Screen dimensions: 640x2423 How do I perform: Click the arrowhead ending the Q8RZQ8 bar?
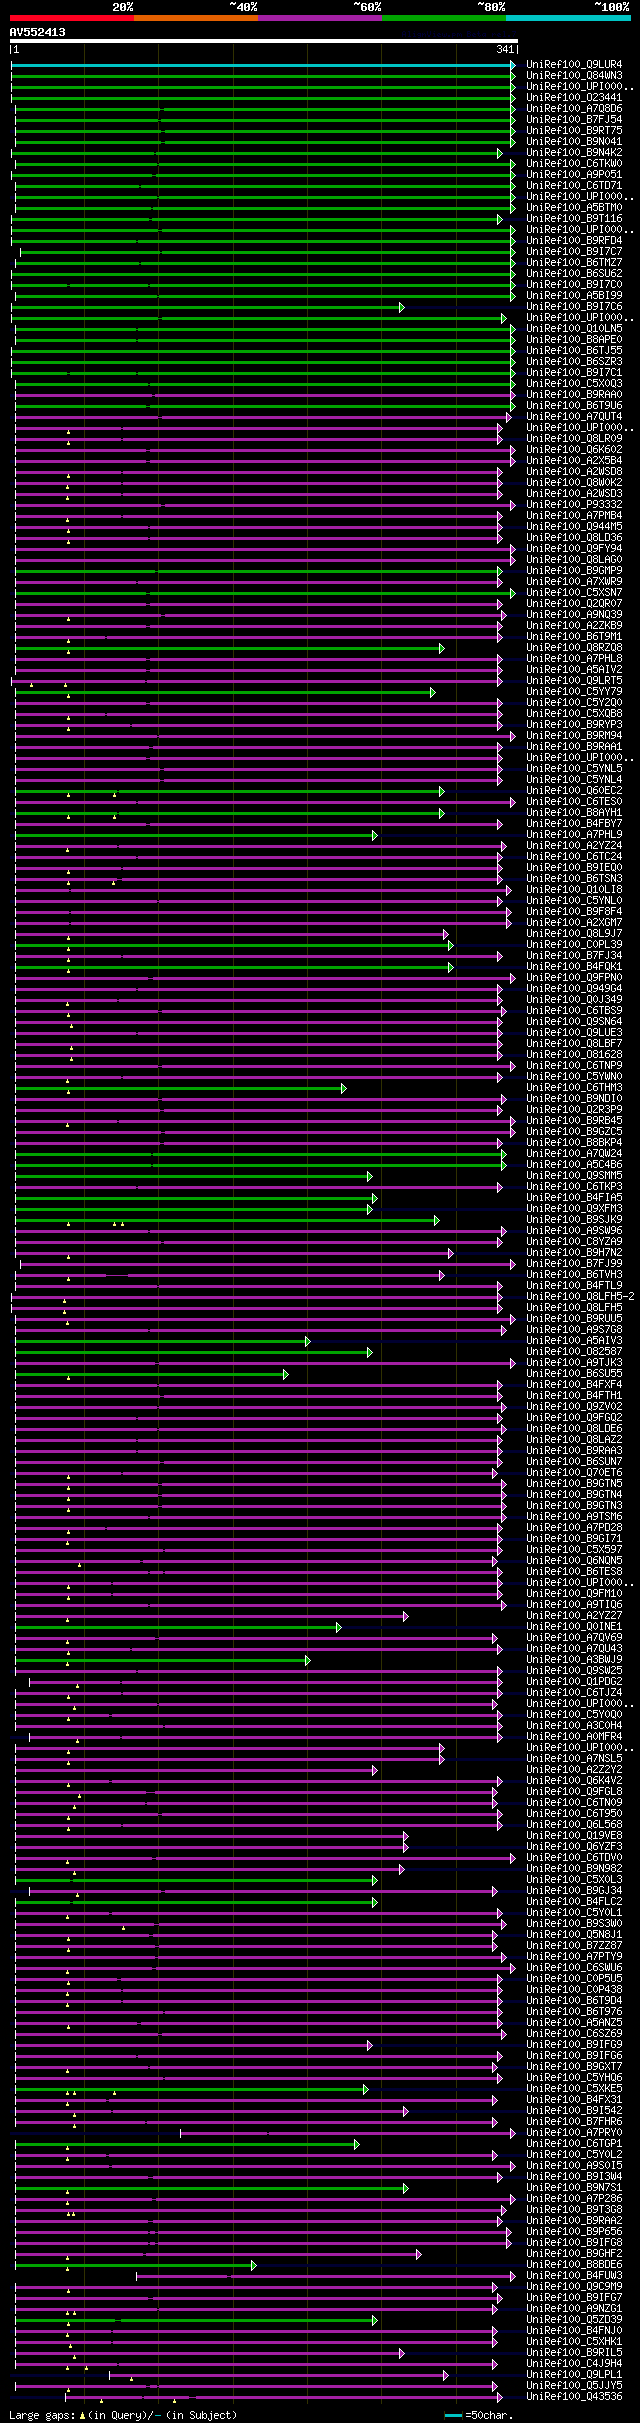[441, 648]
